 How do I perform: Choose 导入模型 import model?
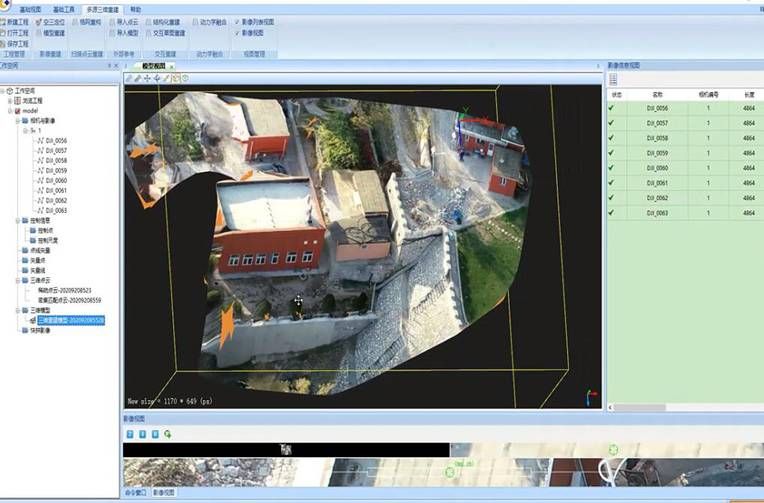124,33
